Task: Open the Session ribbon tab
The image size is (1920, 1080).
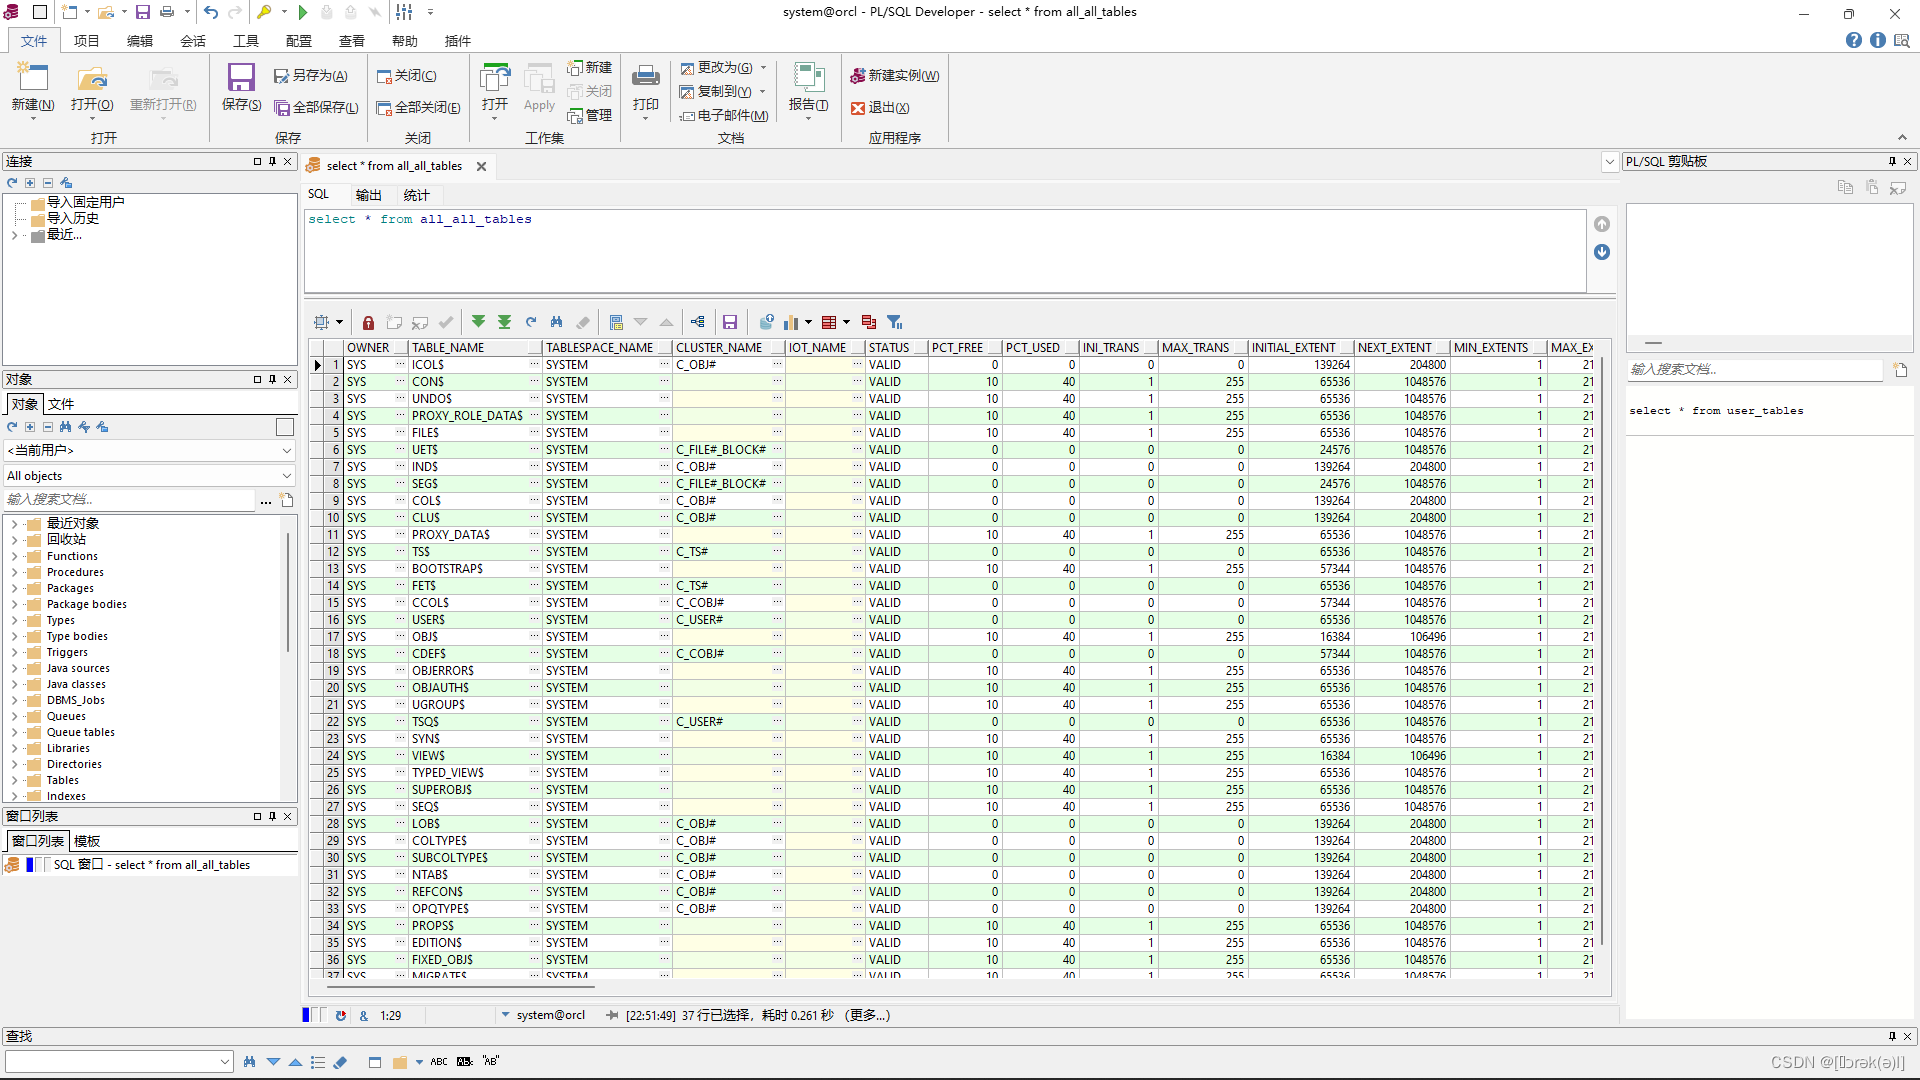Action: pyautogui.click(x=193, y=41)
